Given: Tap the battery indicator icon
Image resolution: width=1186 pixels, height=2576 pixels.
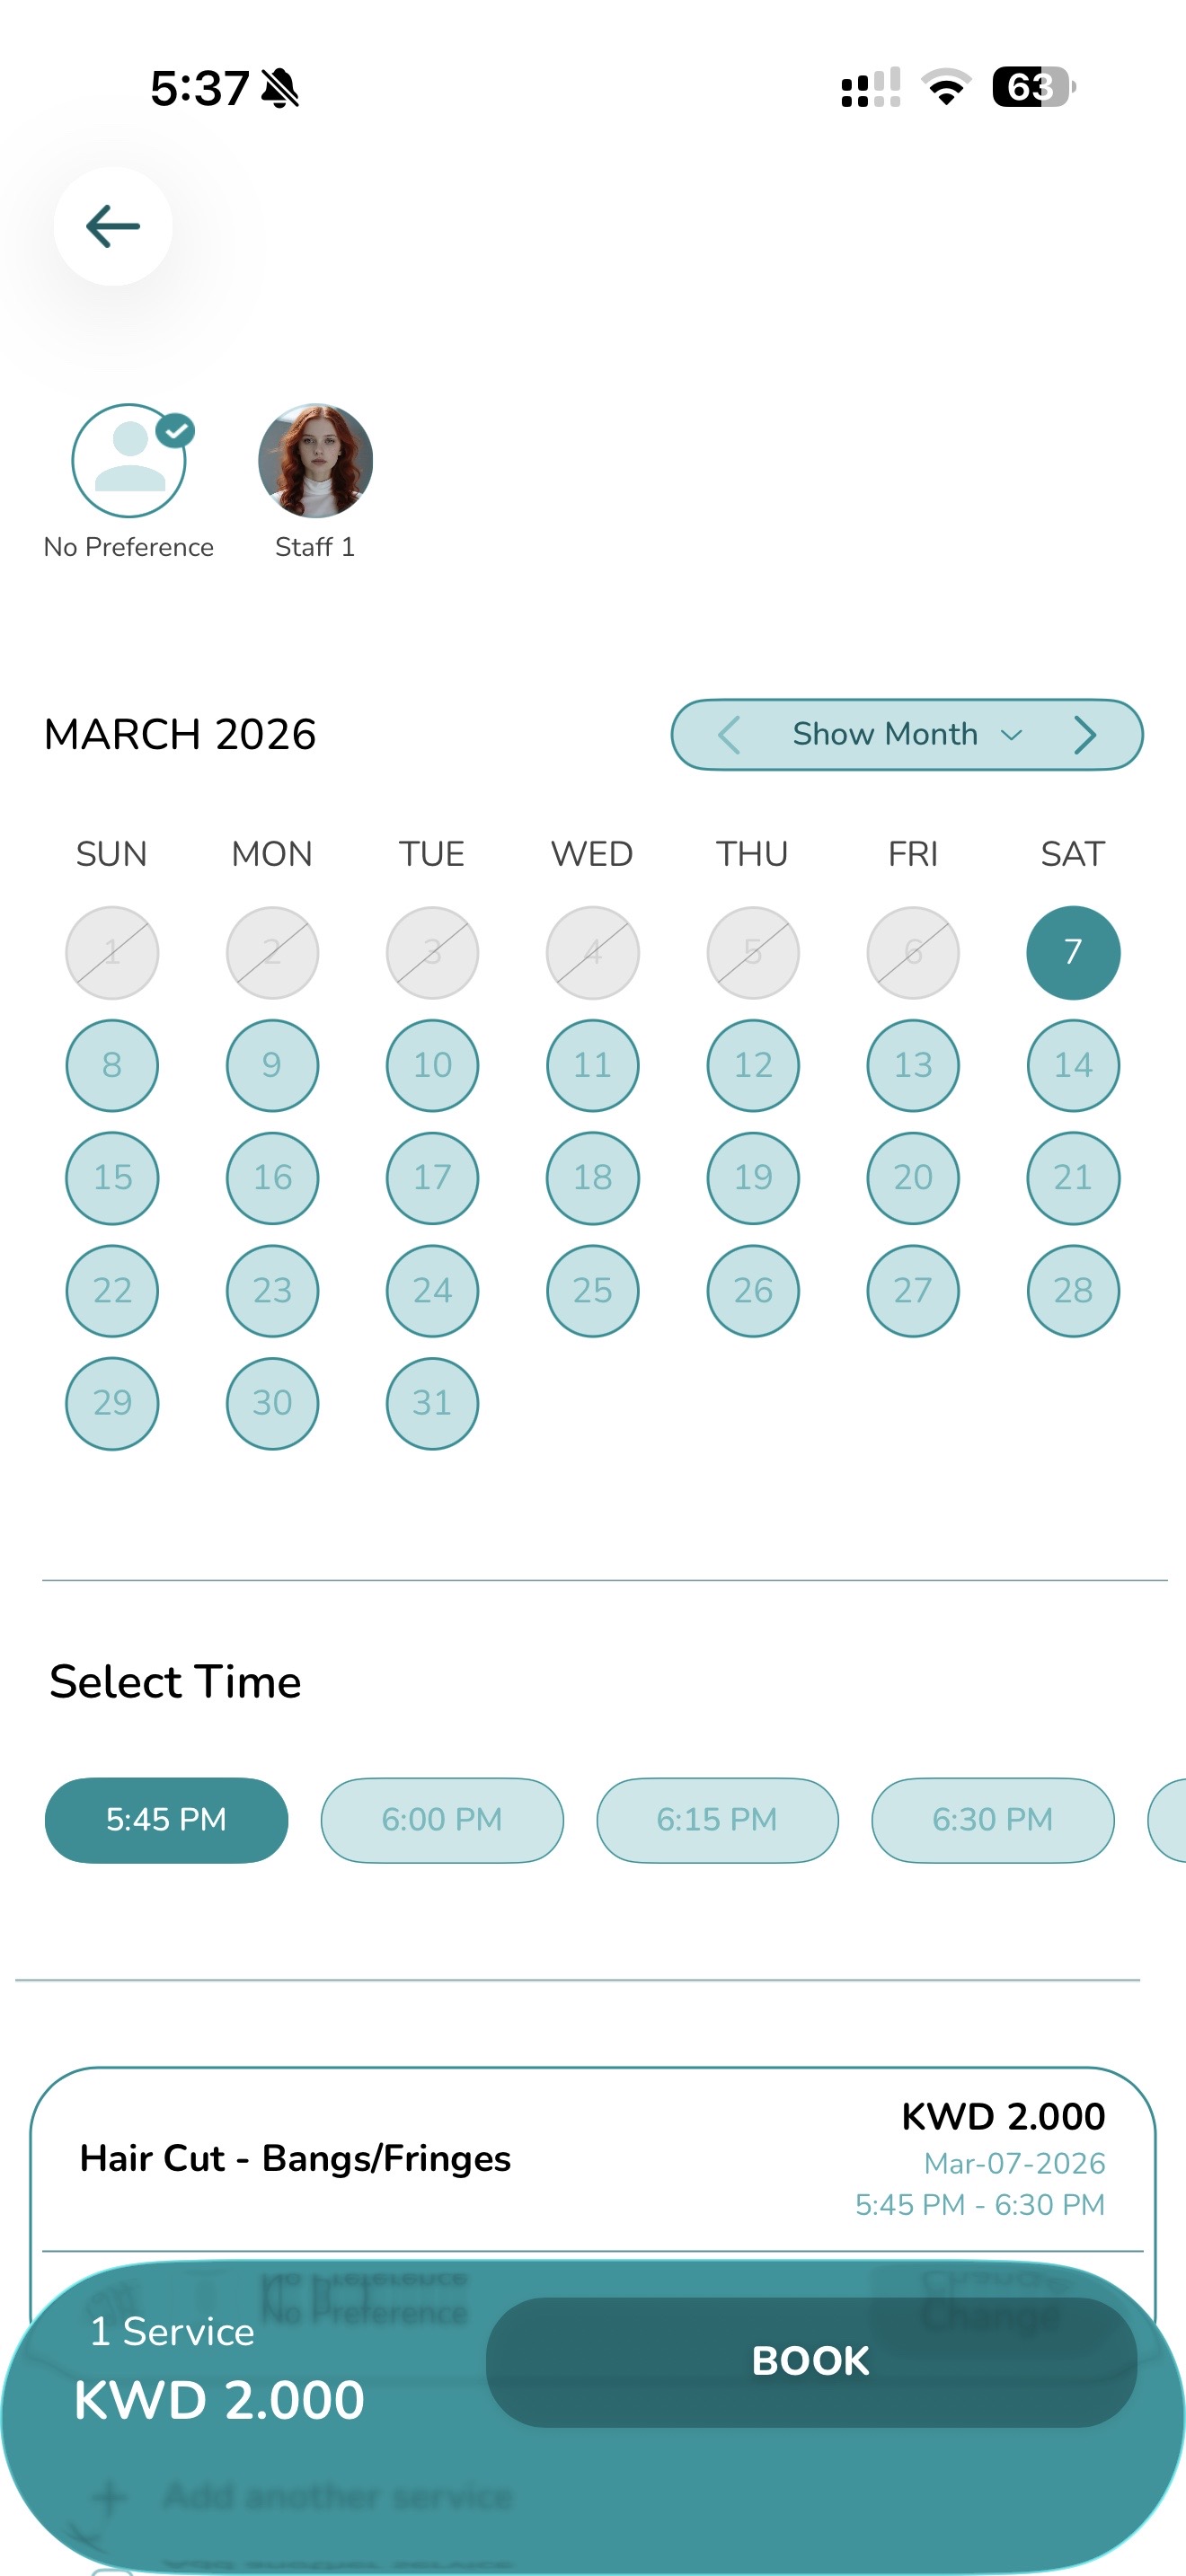Looking at the screenshot, I should (1033, 87).
